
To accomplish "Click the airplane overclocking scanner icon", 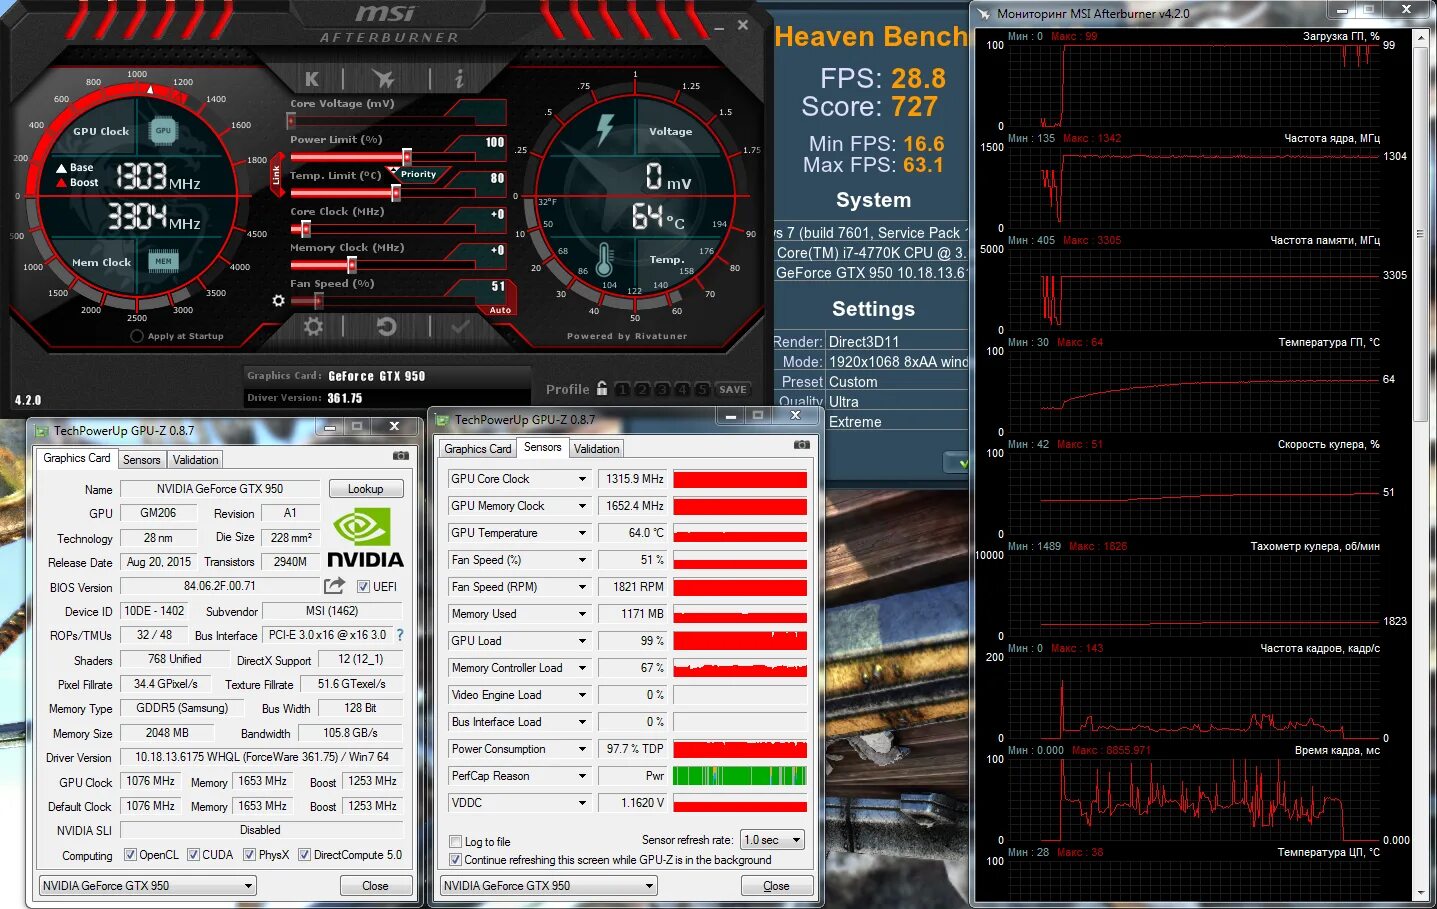I will tap(383, 78).
